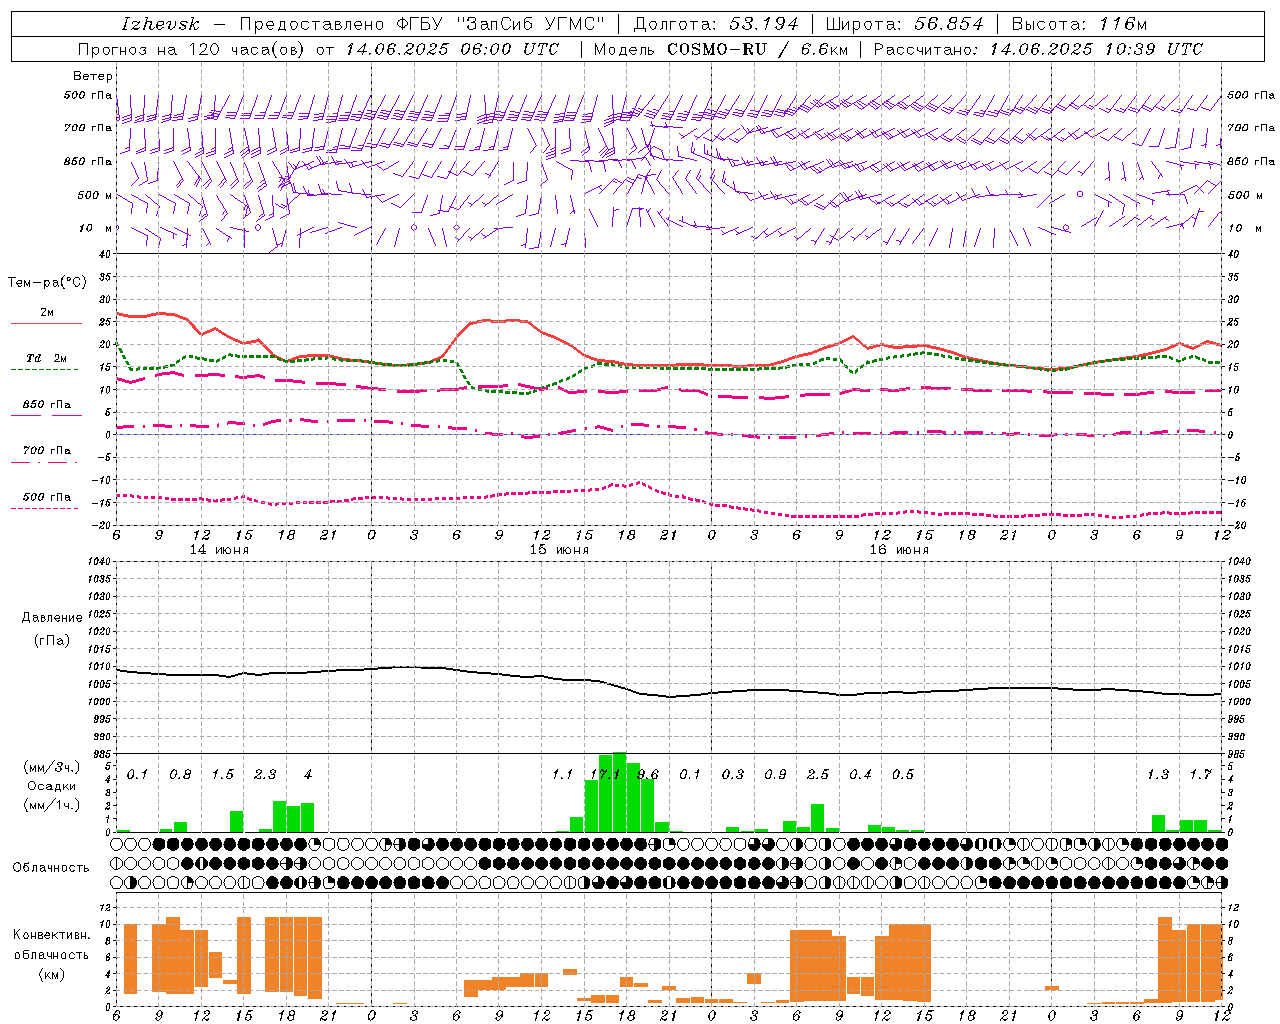Viewport: 1280px width, 1024px height.
Task: Click the 850 гПа temperature legend entry
Action: [46, 405]
